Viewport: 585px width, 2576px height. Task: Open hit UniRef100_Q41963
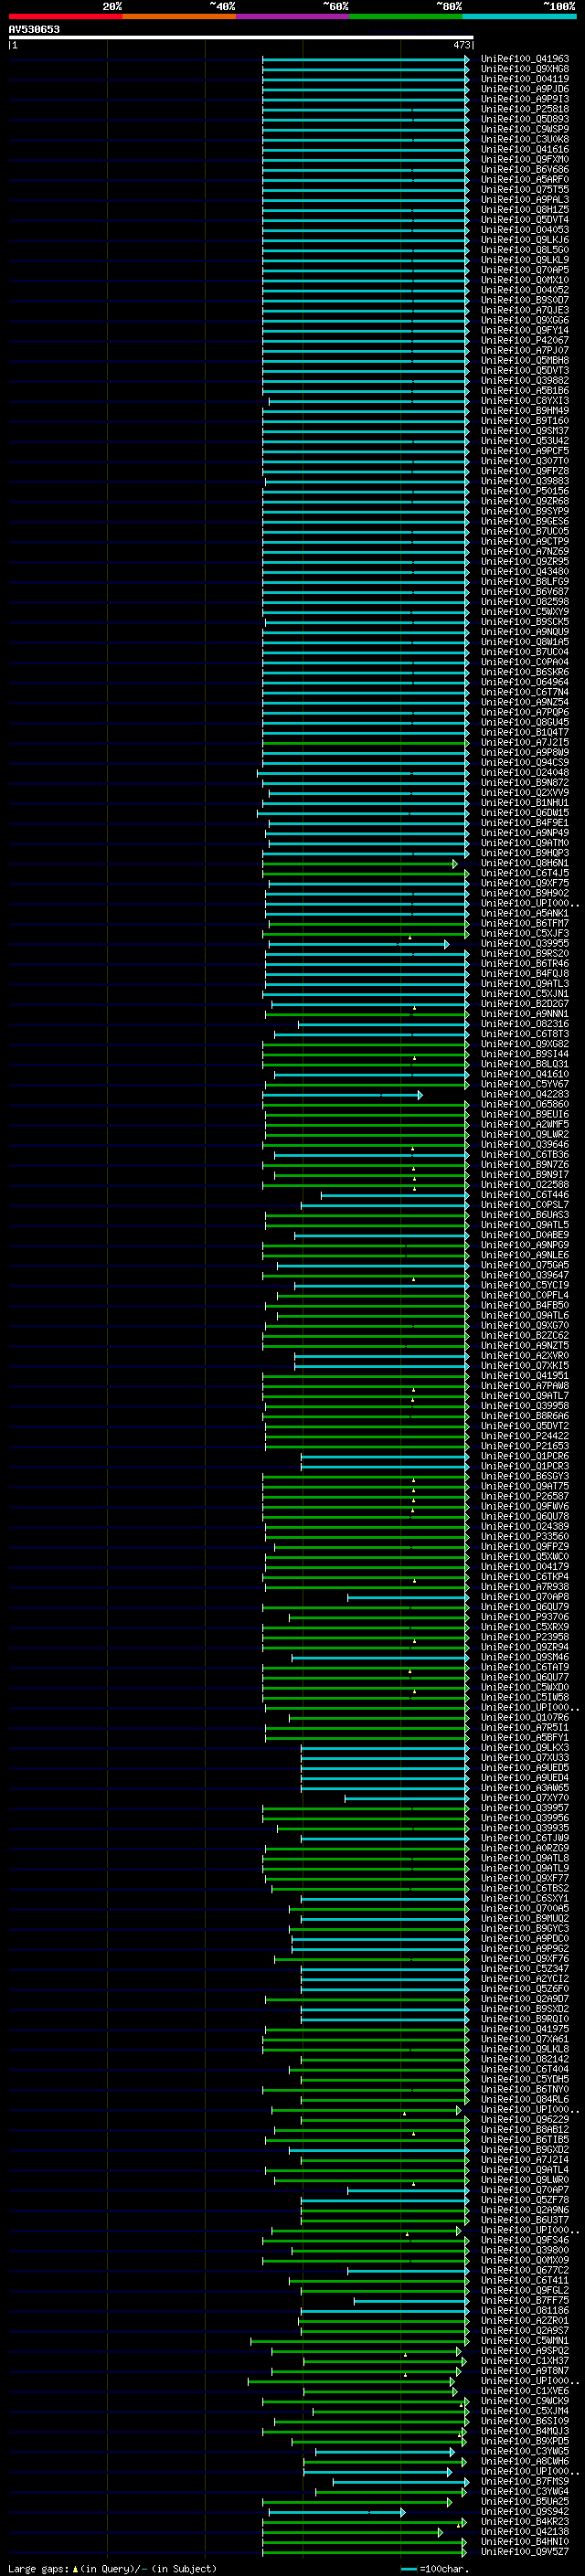click(524, 59)
